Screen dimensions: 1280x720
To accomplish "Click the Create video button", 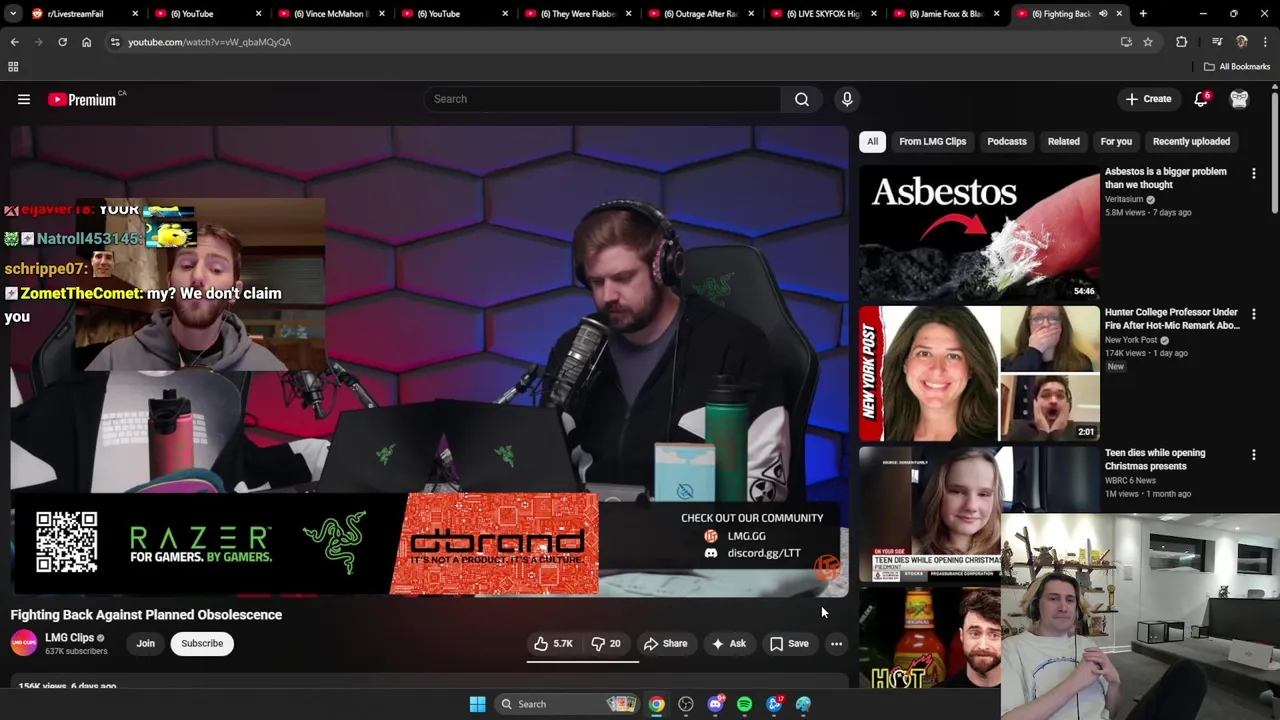I will 1148,99.
